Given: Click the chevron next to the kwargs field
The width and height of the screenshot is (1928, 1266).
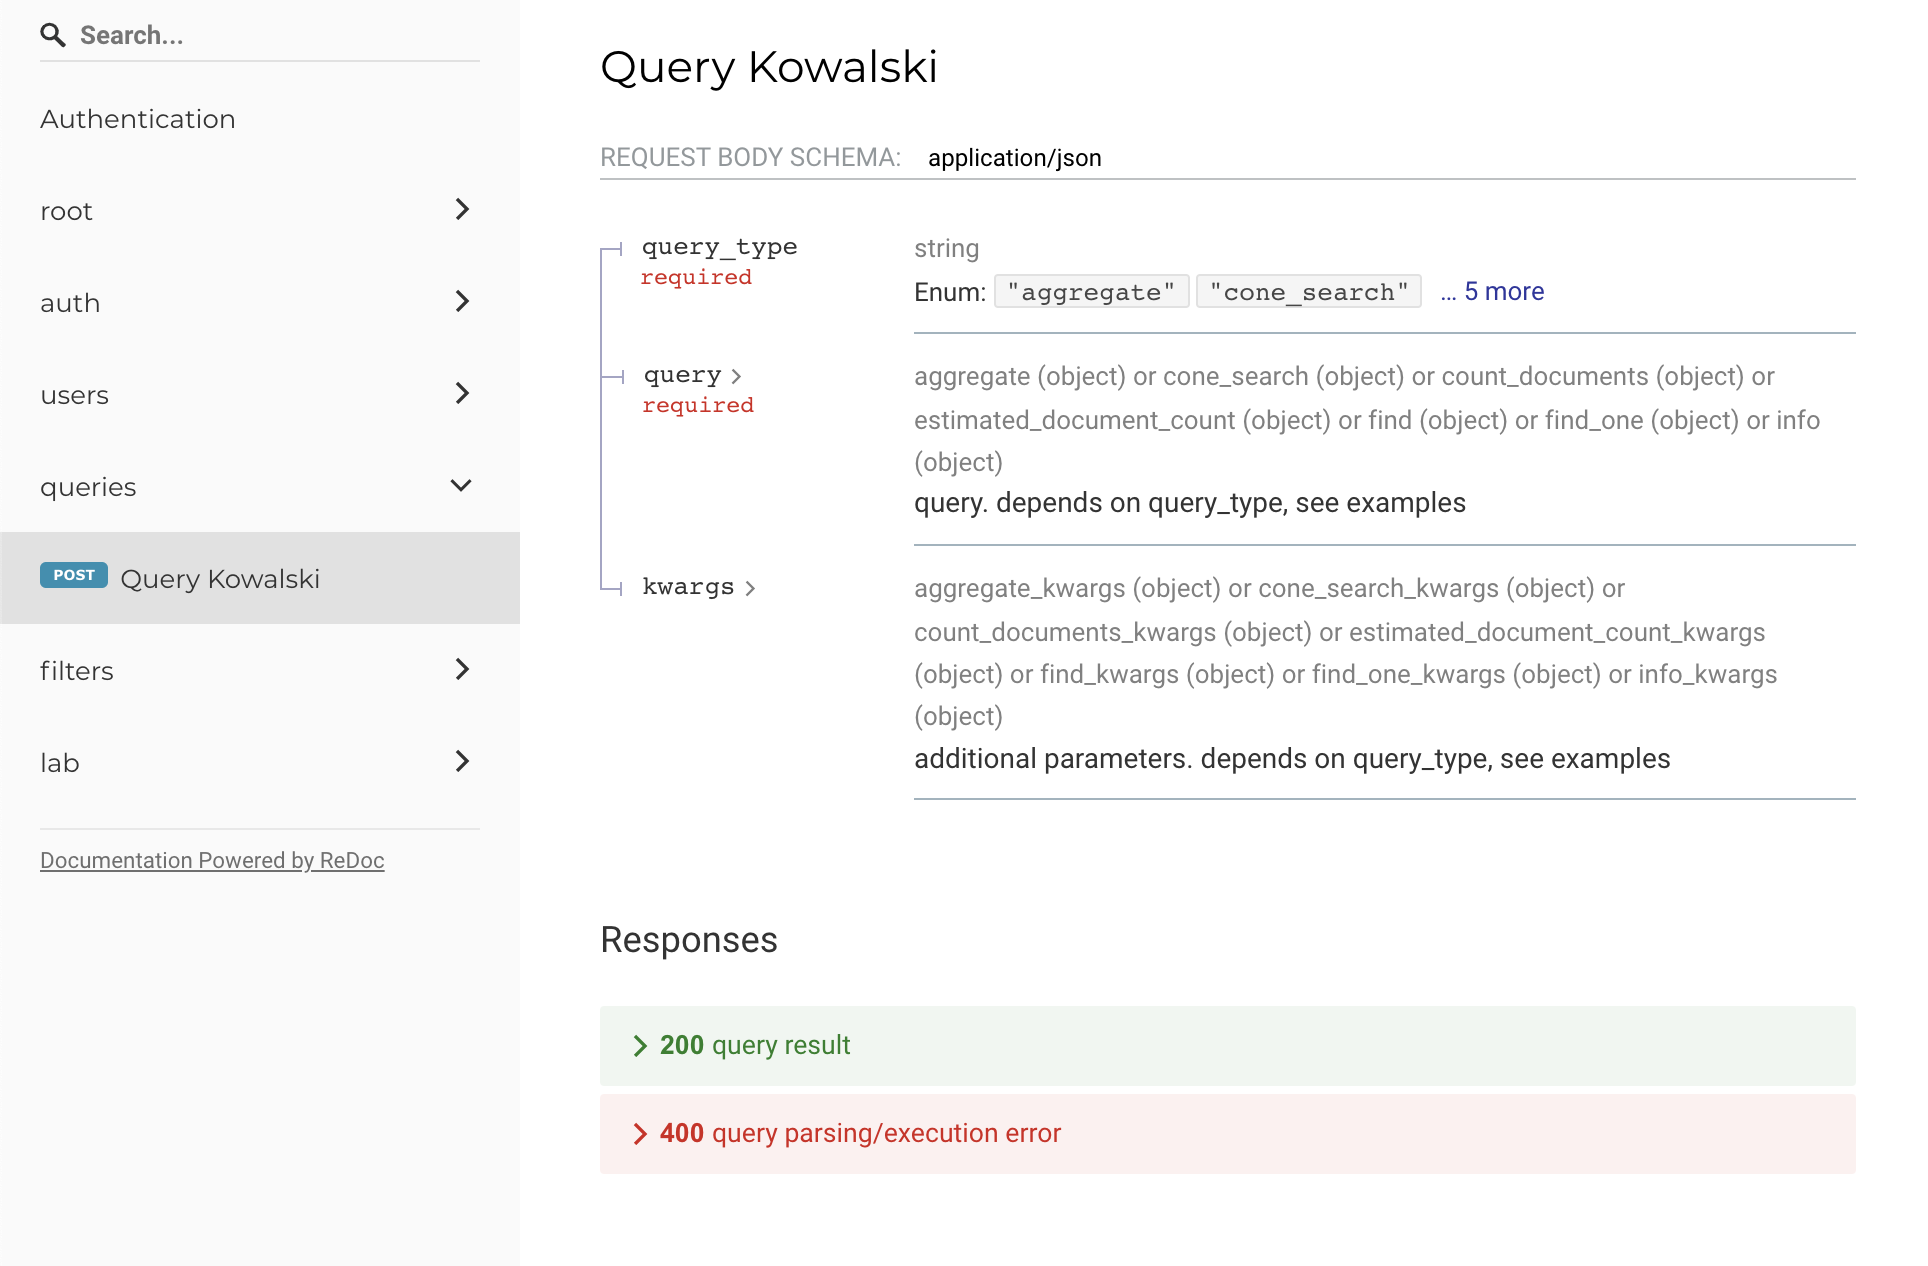Looking at the screenshot, I should coord(752,589).
